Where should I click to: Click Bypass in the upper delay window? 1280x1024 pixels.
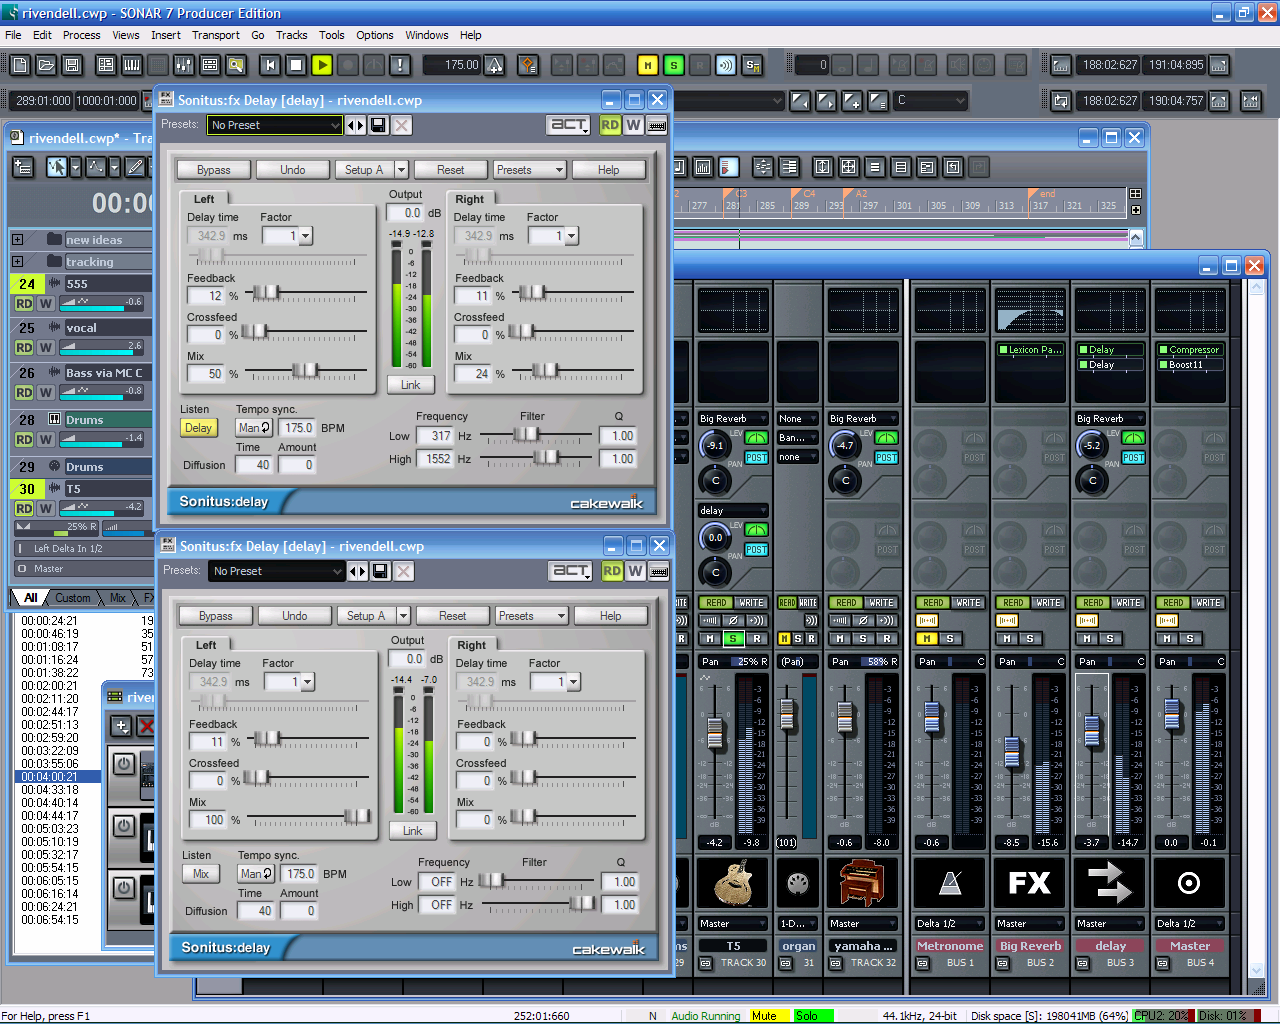[x=213, y=170]
